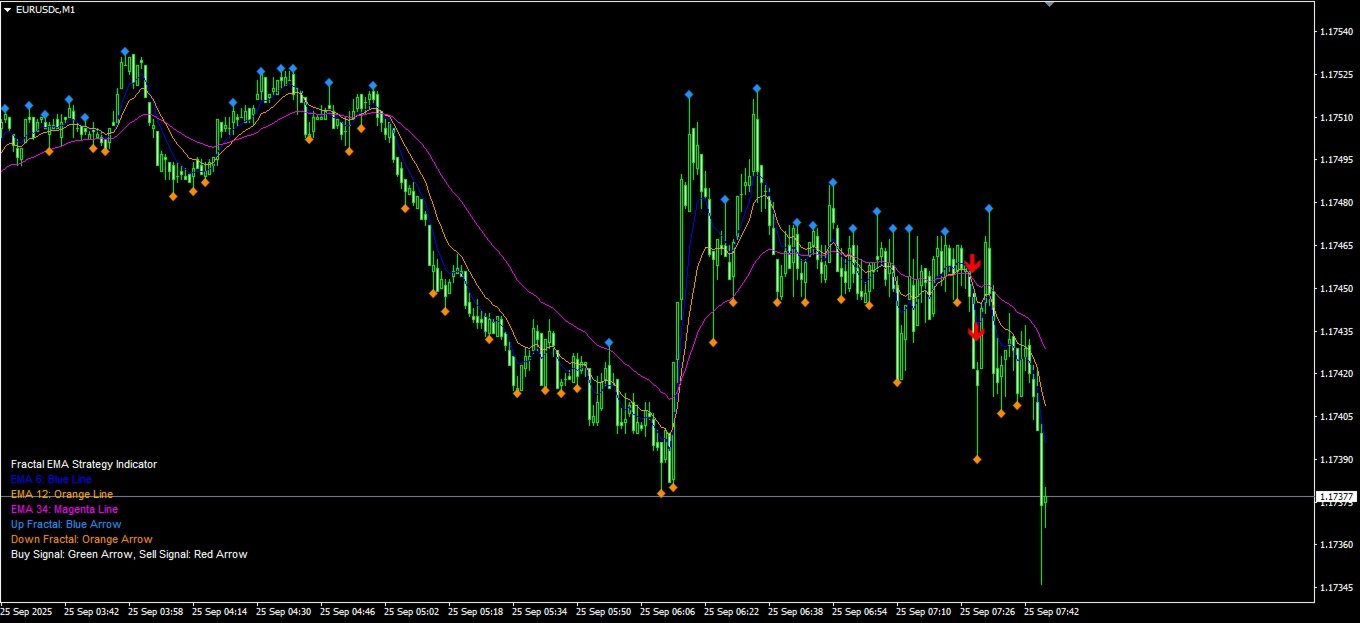Click the Fractal EMA Strategy Indicator label
The width and height of the screenshot is (1360, 623).
pyautogui.click(x=84, y=464)
